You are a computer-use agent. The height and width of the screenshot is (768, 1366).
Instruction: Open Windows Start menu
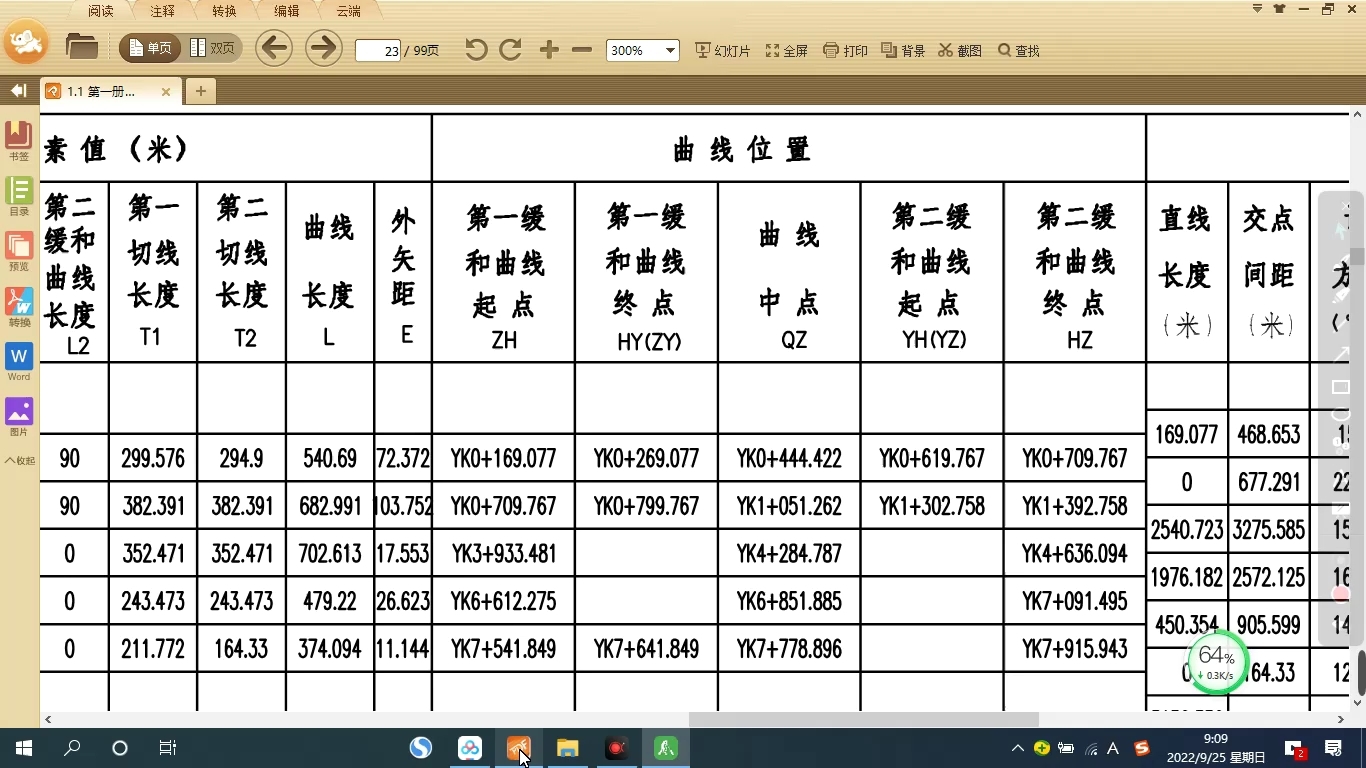coord(23,748)
